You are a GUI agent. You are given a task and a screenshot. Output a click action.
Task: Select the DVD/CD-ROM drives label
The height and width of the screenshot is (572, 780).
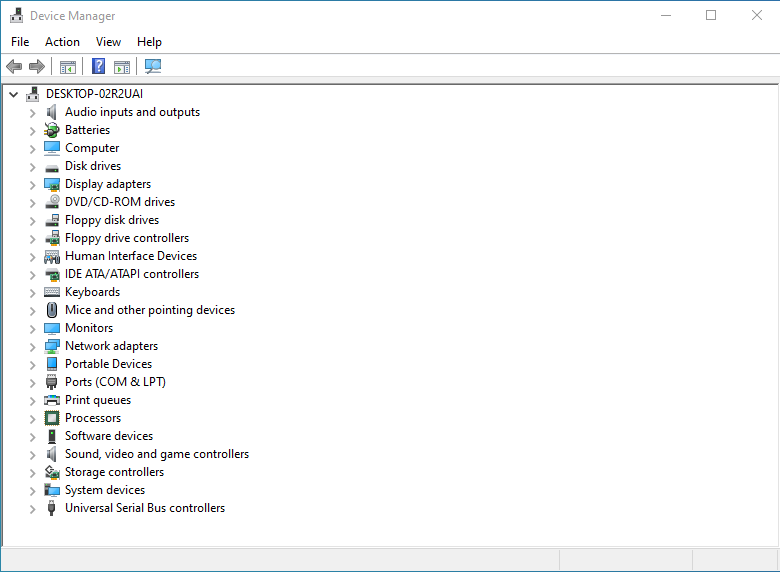(120, 201)
